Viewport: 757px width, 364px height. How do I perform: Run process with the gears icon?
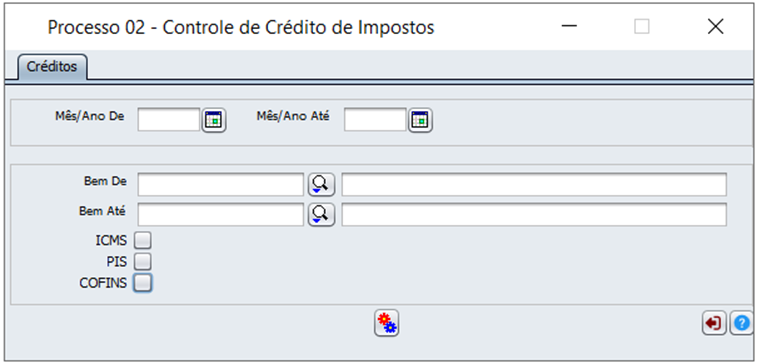click(x=387, y=323)
